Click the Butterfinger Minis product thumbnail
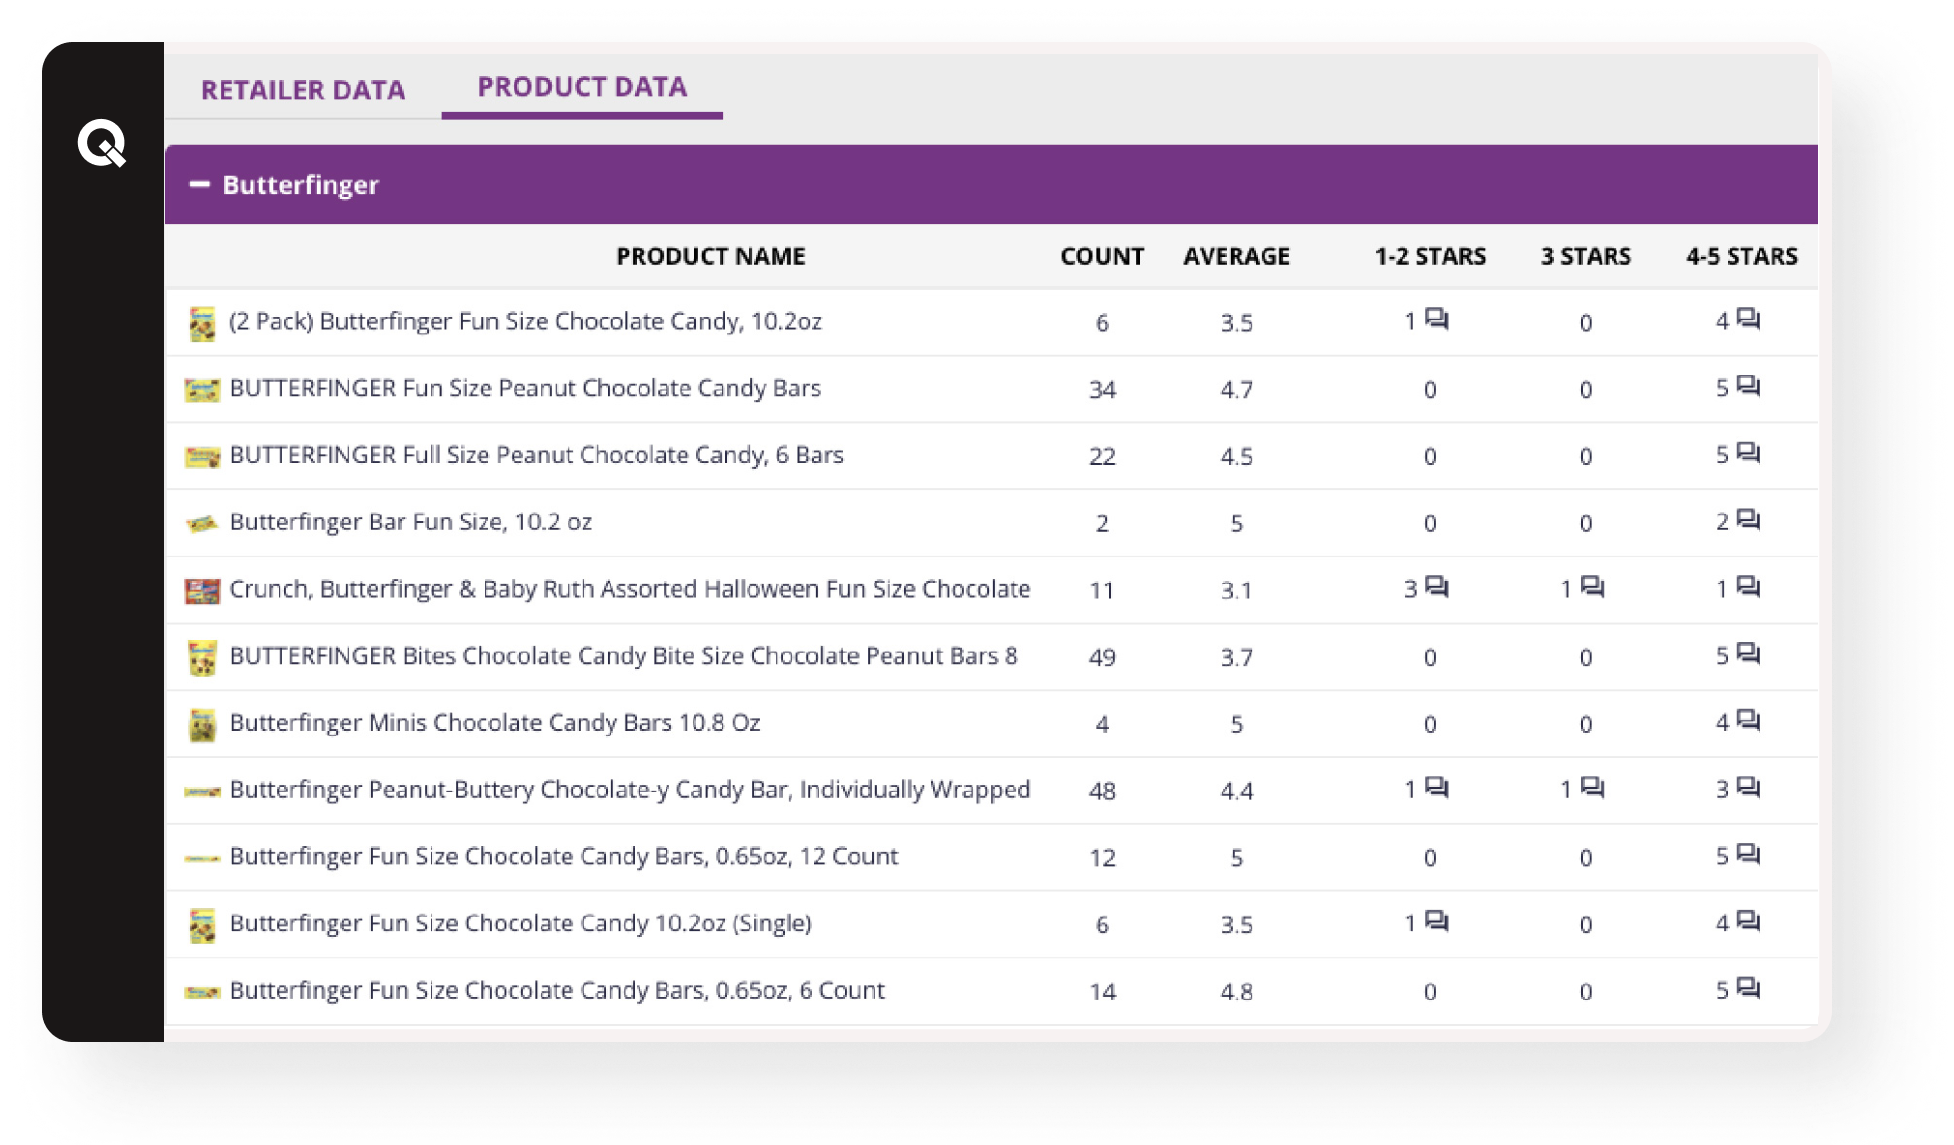Viewport: 1954px width, 1145px height. pos(202,725)
